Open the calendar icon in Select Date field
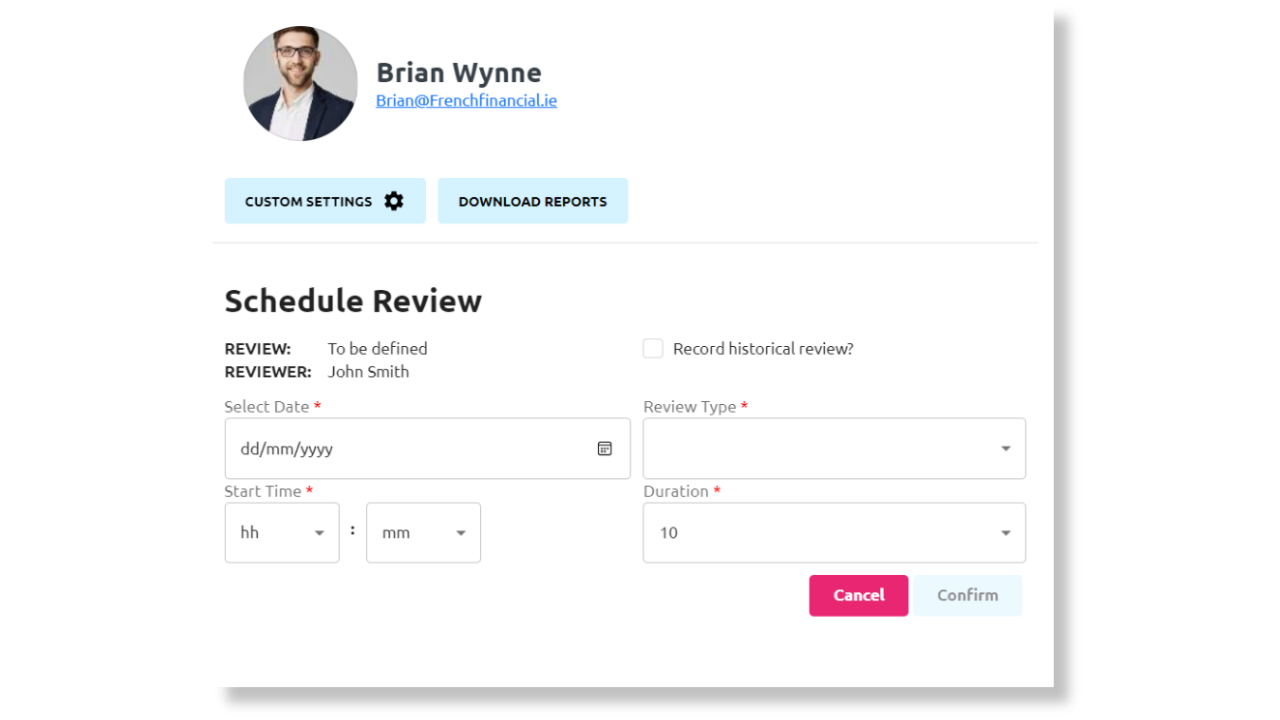 605,448
